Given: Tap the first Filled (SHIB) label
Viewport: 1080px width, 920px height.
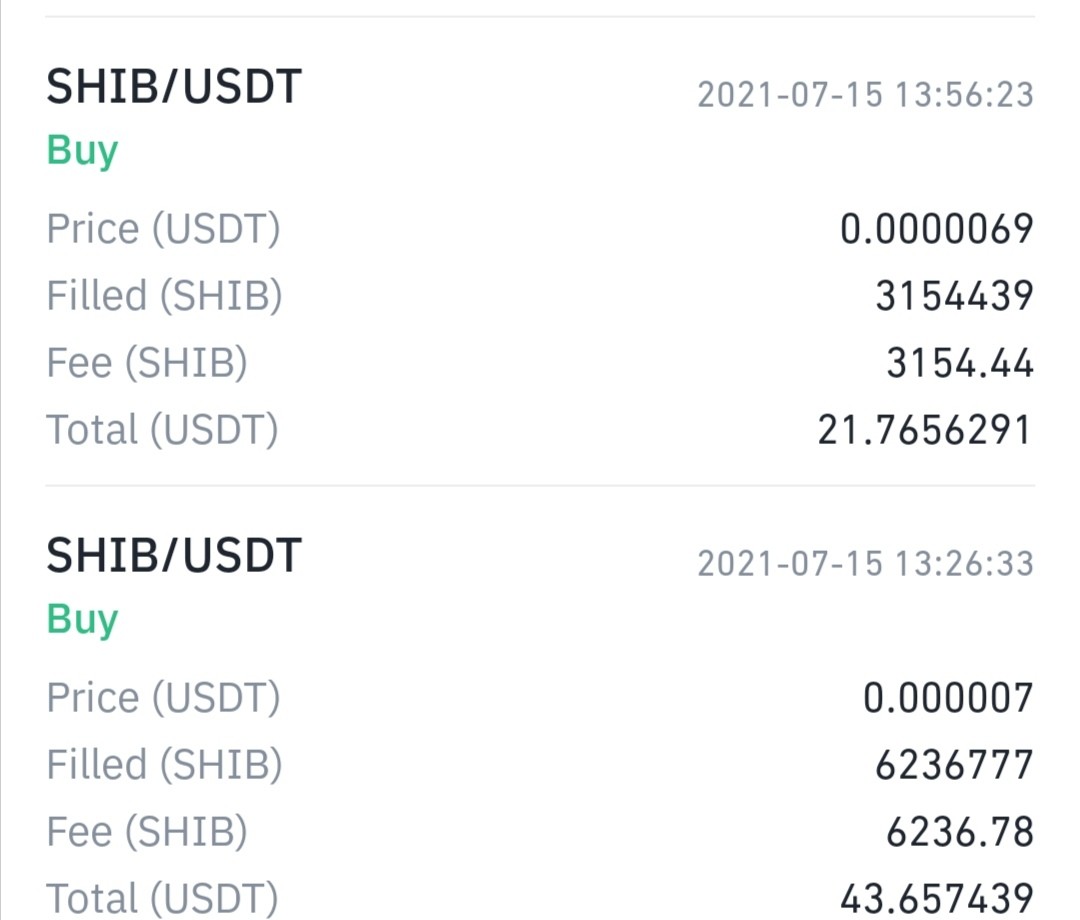Looking at the screenshot, I should [x=165, y=296].
